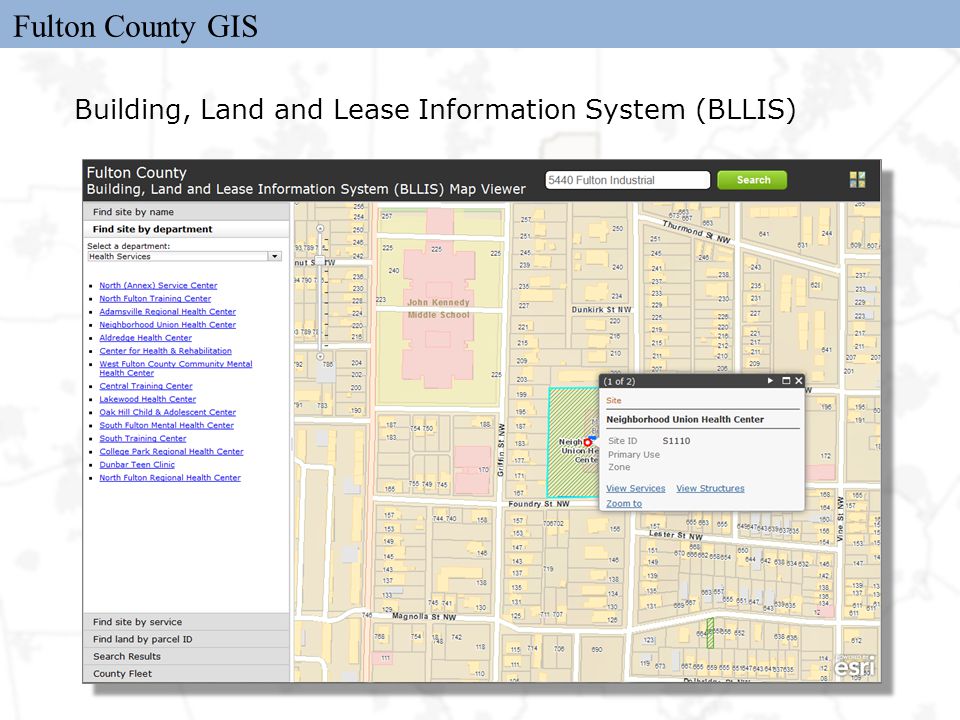Screen dimensions: 960x720
Task: Click the Dunkirk St NW street label
Action: [601, 310]
